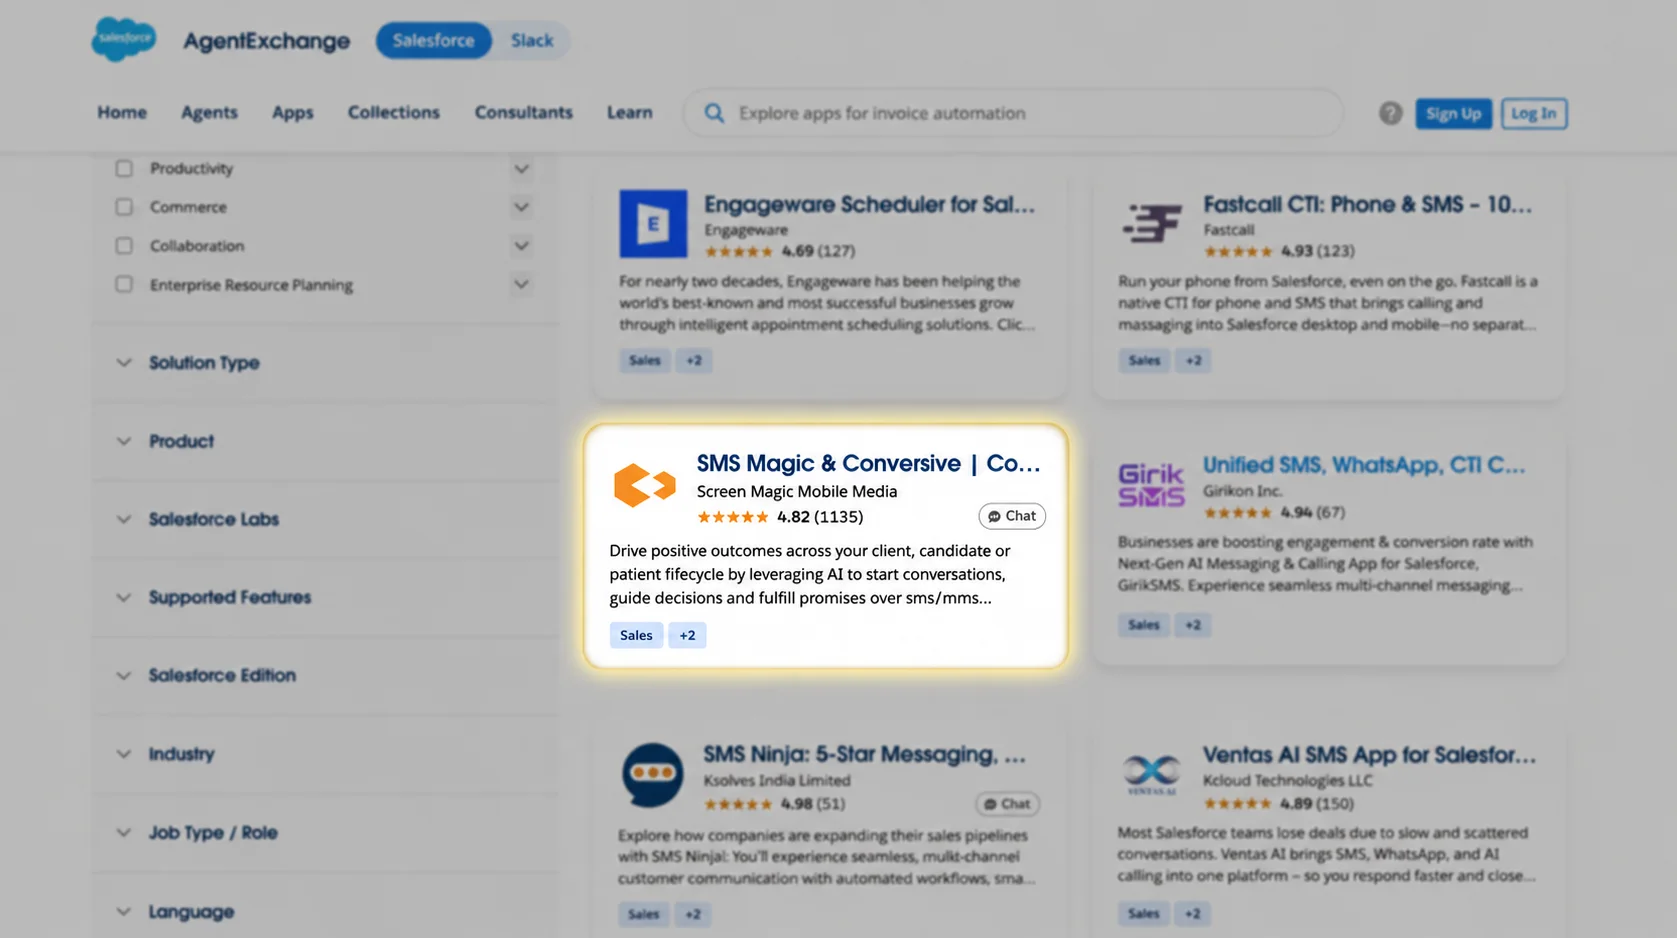Open the SMS Magic orange logo
Image resolution: width=1677 pixels, height=938 pixels.
(x=644, y=485)
